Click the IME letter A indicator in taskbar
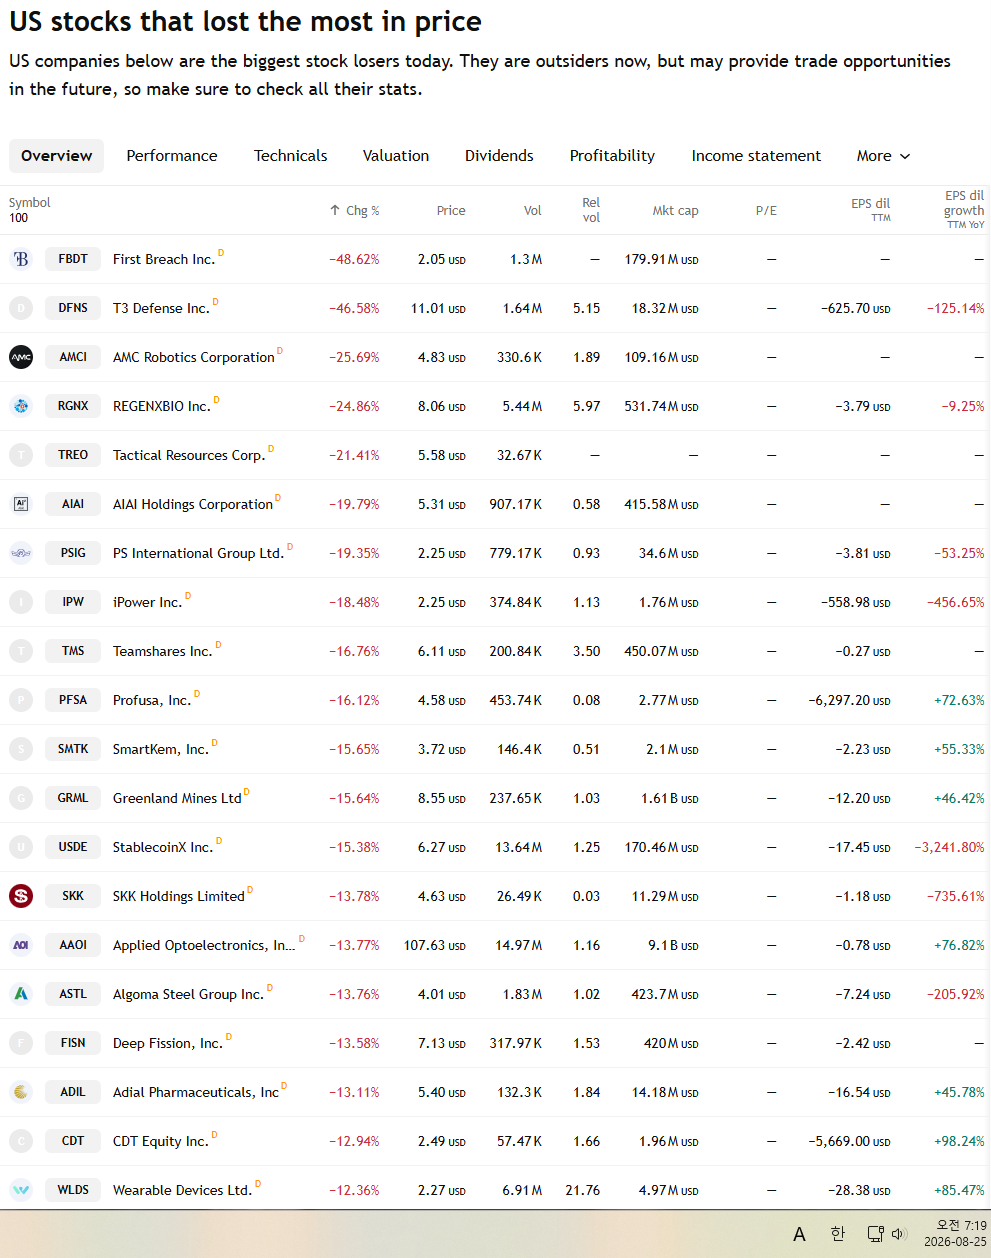Screen dimensions: 991x1258 tap(799, 1234)
